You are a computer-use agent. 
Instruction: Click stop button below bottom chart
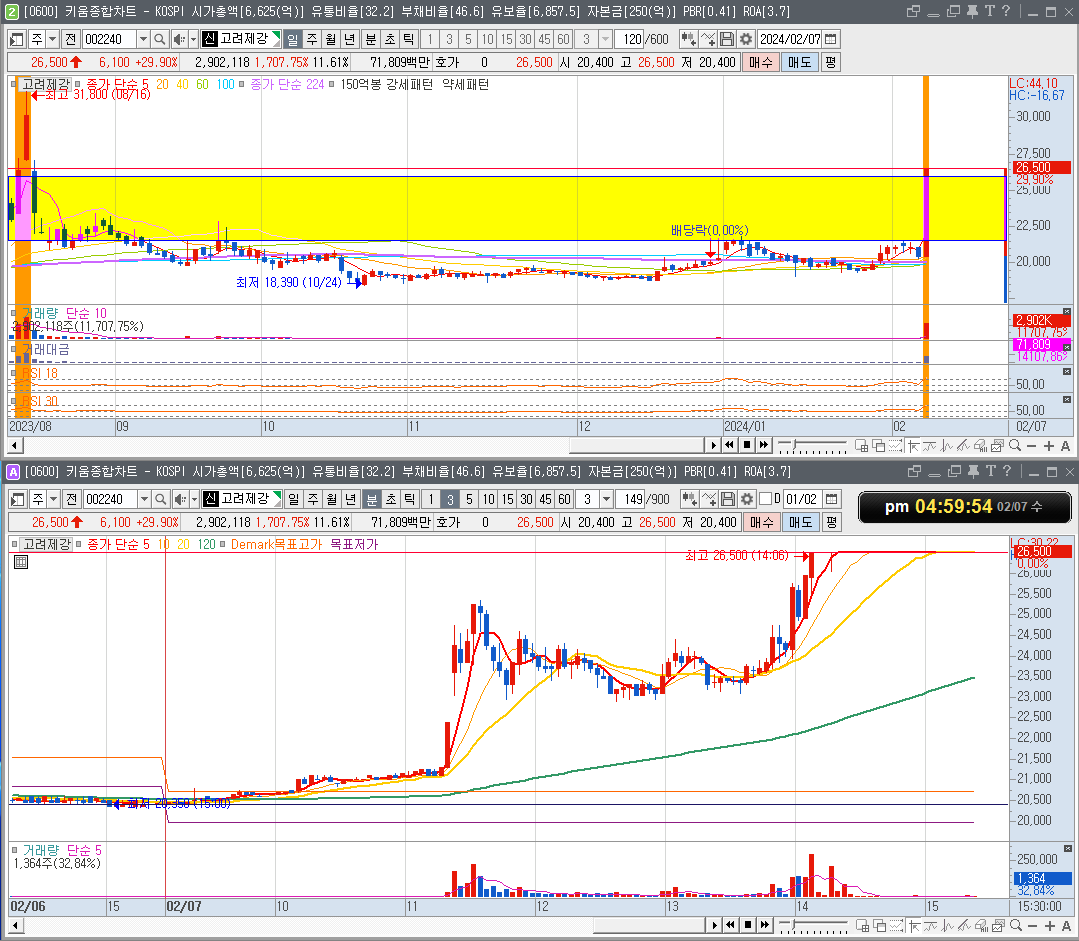pyautogui.click(x=747, y=926)
